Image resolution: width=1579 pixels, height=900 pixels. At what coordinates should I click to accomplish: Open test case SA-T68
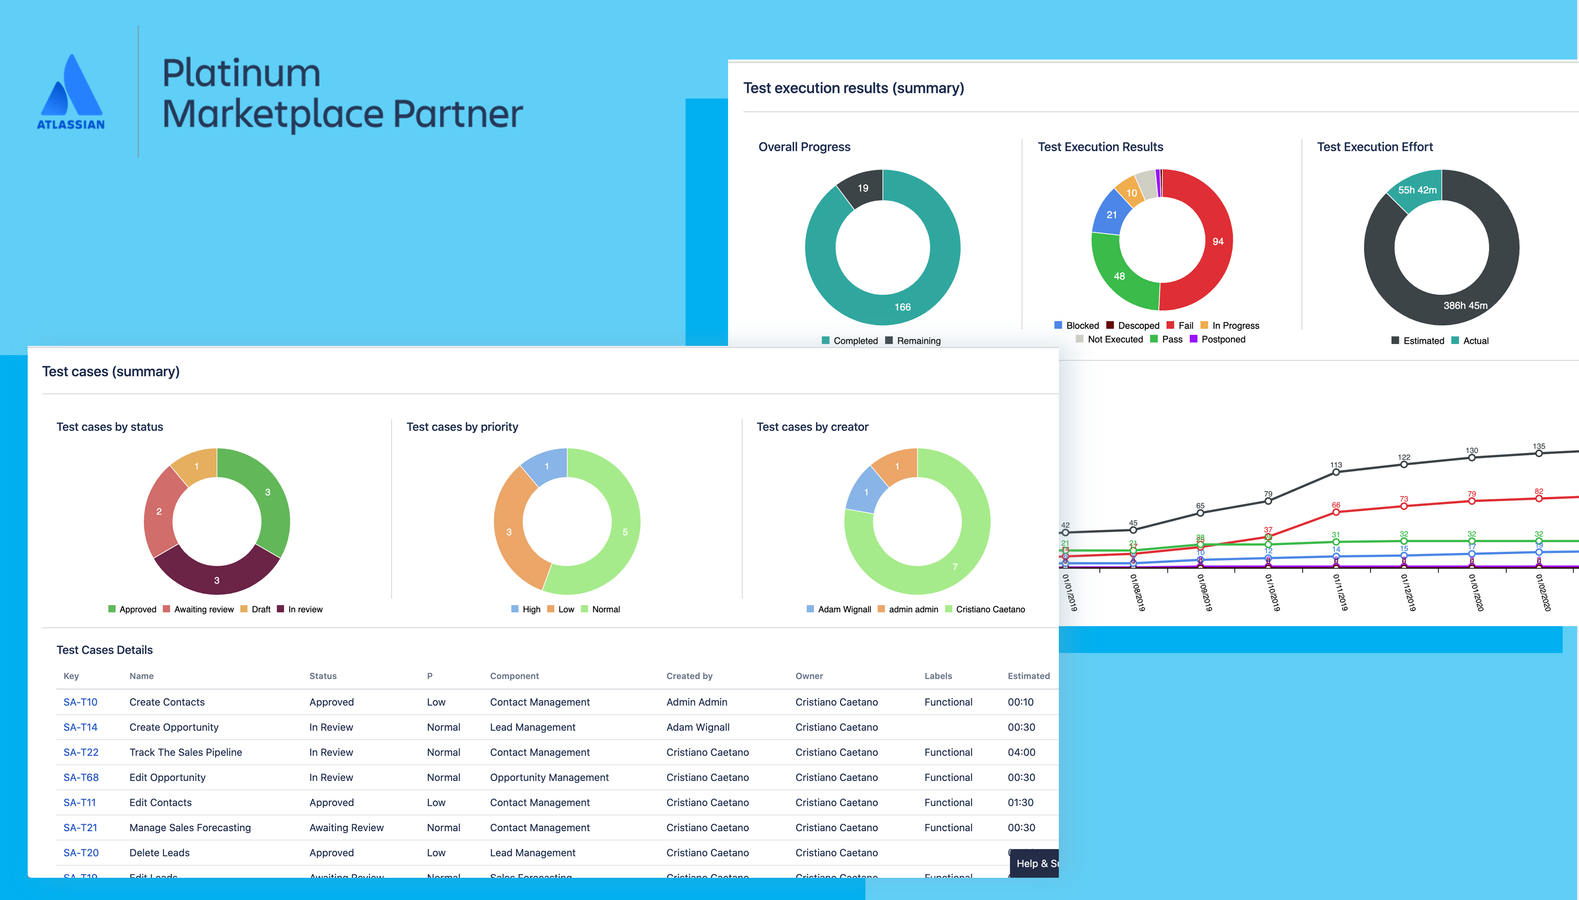click(x=81, y=777)
